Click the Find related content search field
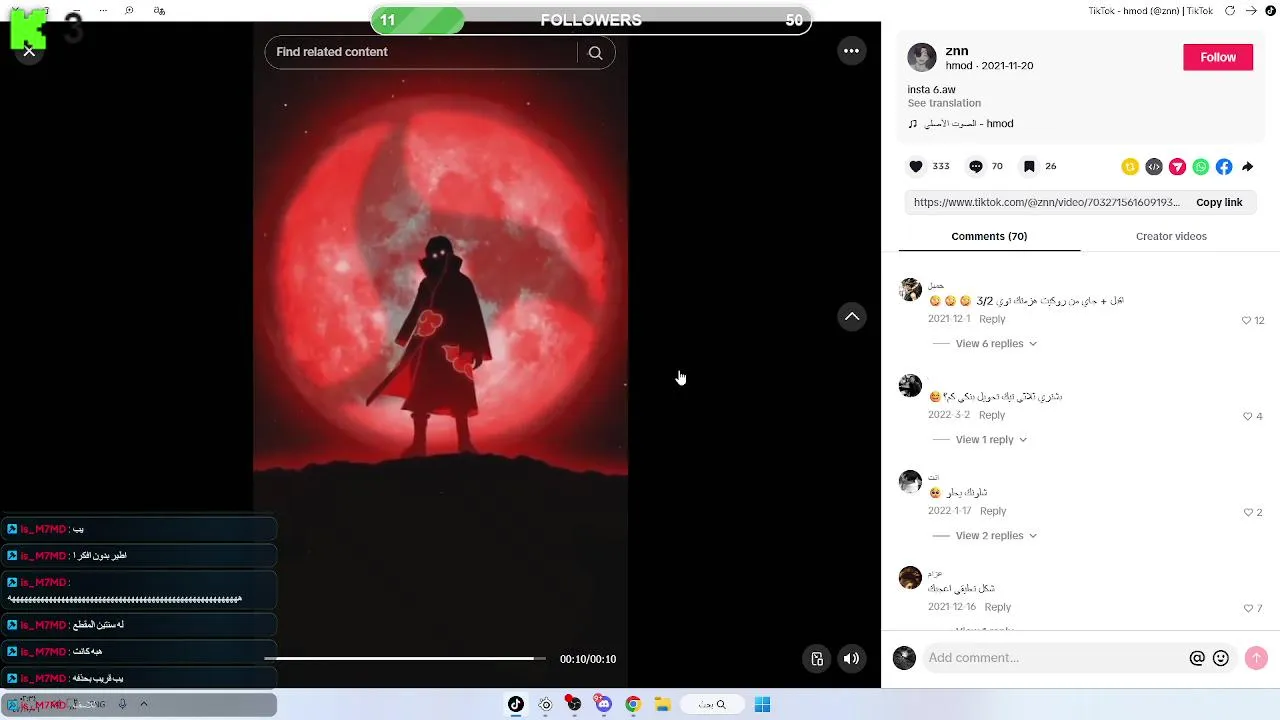1280x720 pixels. pyautogui.click(x=424, y=53)
